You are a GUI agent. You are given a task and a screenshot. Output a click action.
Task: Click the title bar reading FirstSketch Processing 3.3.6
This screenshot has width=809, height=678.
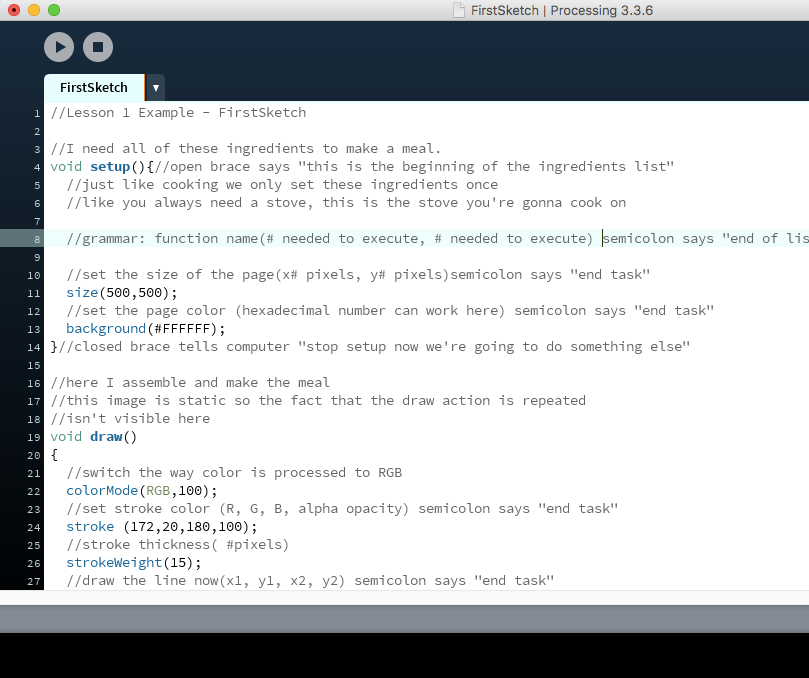[560, 10]
